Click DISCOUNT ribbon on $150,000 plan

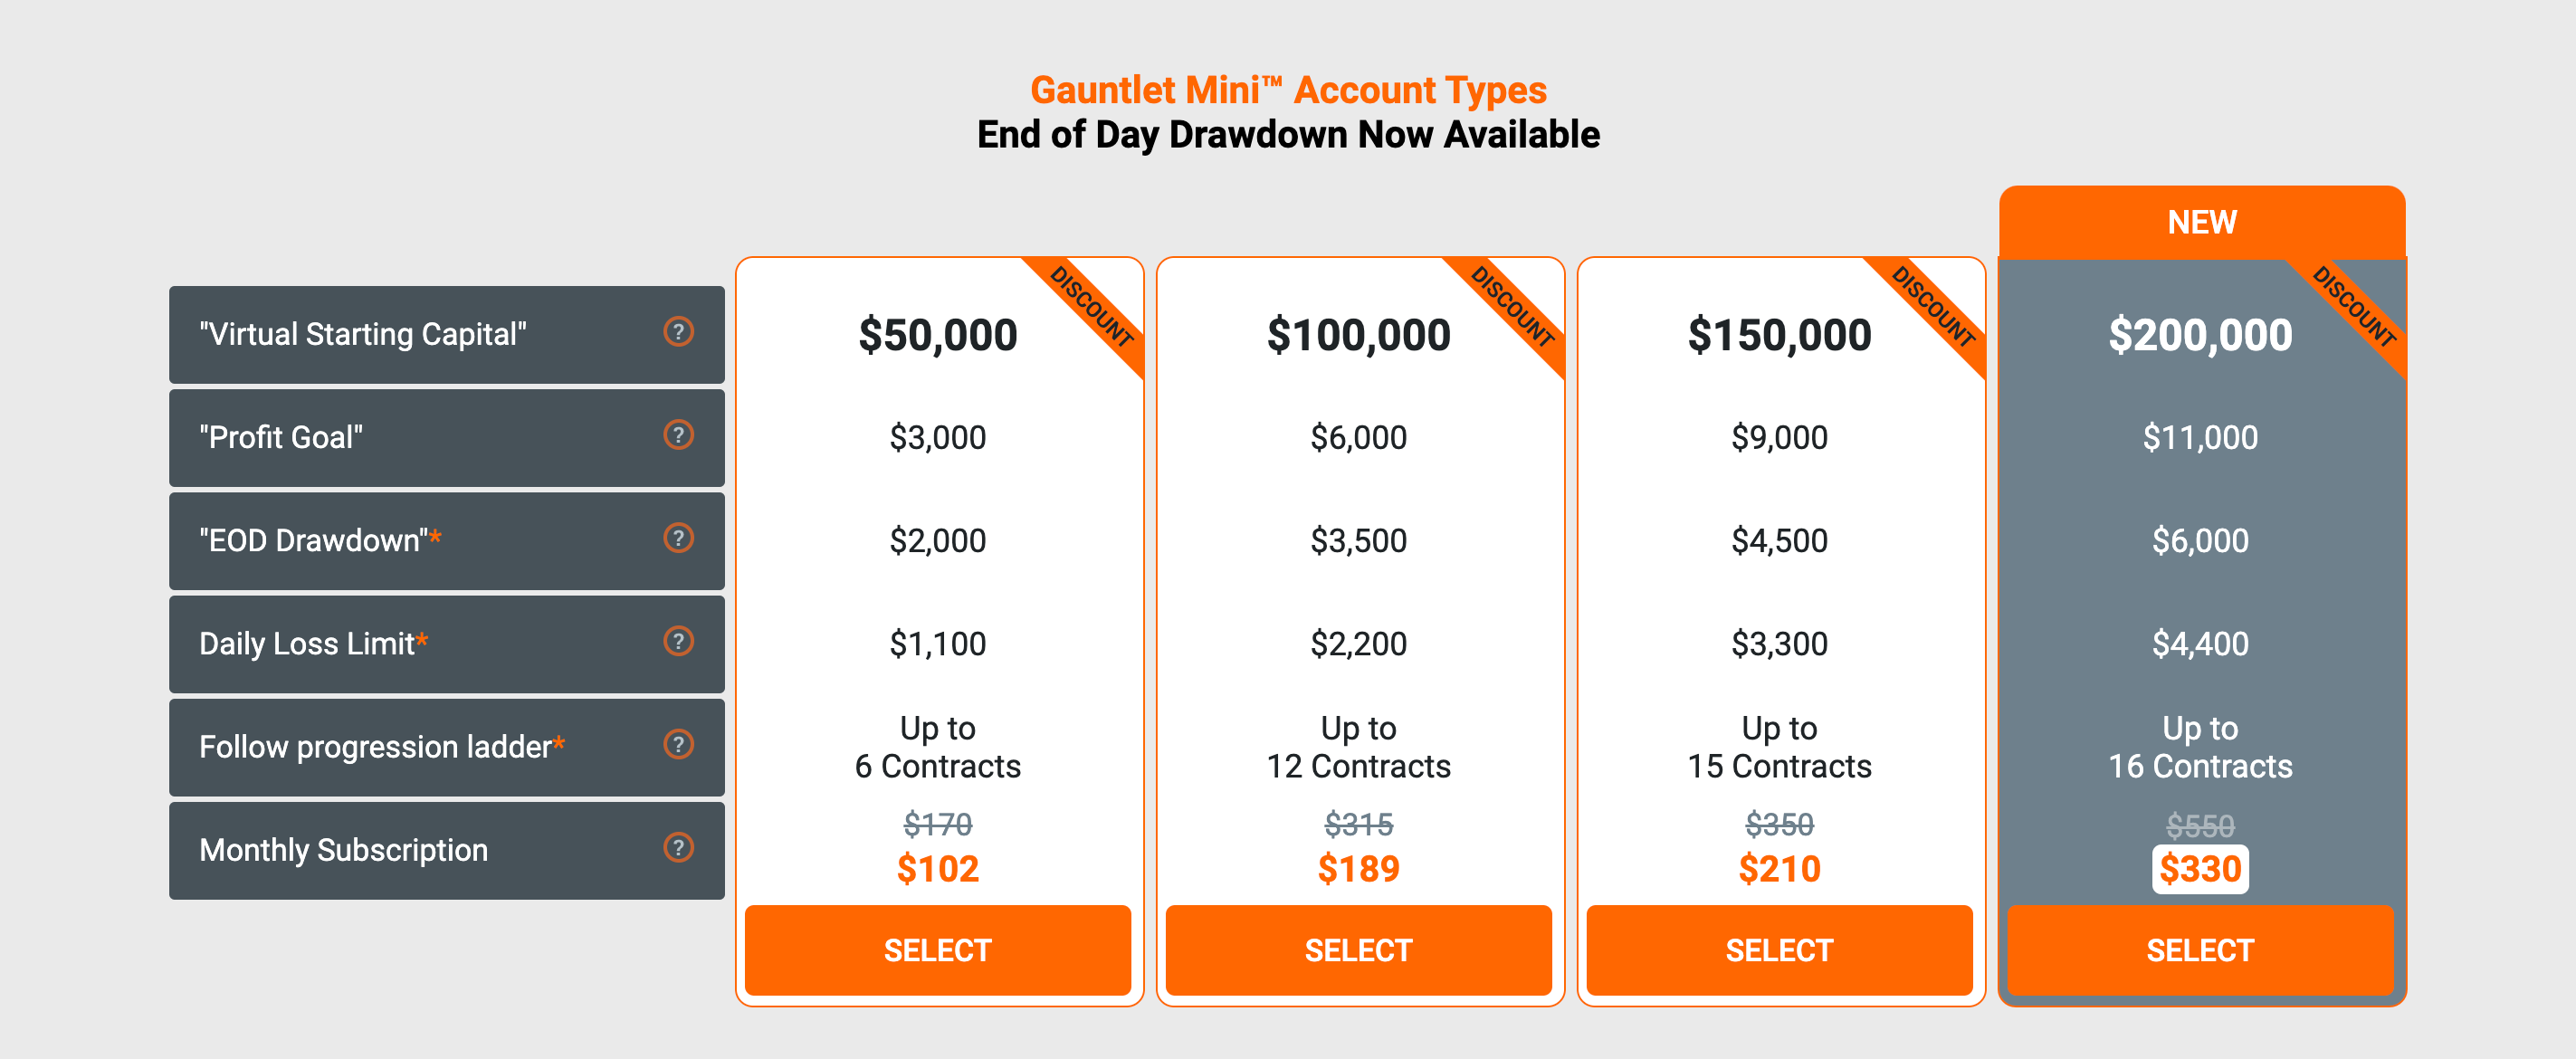tap(1934, 308)
